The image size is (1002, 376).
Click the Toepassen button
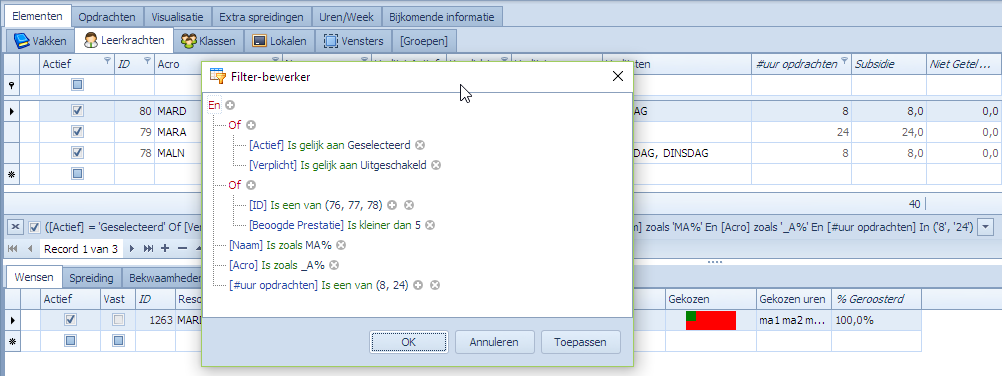[x=581, y=342]
